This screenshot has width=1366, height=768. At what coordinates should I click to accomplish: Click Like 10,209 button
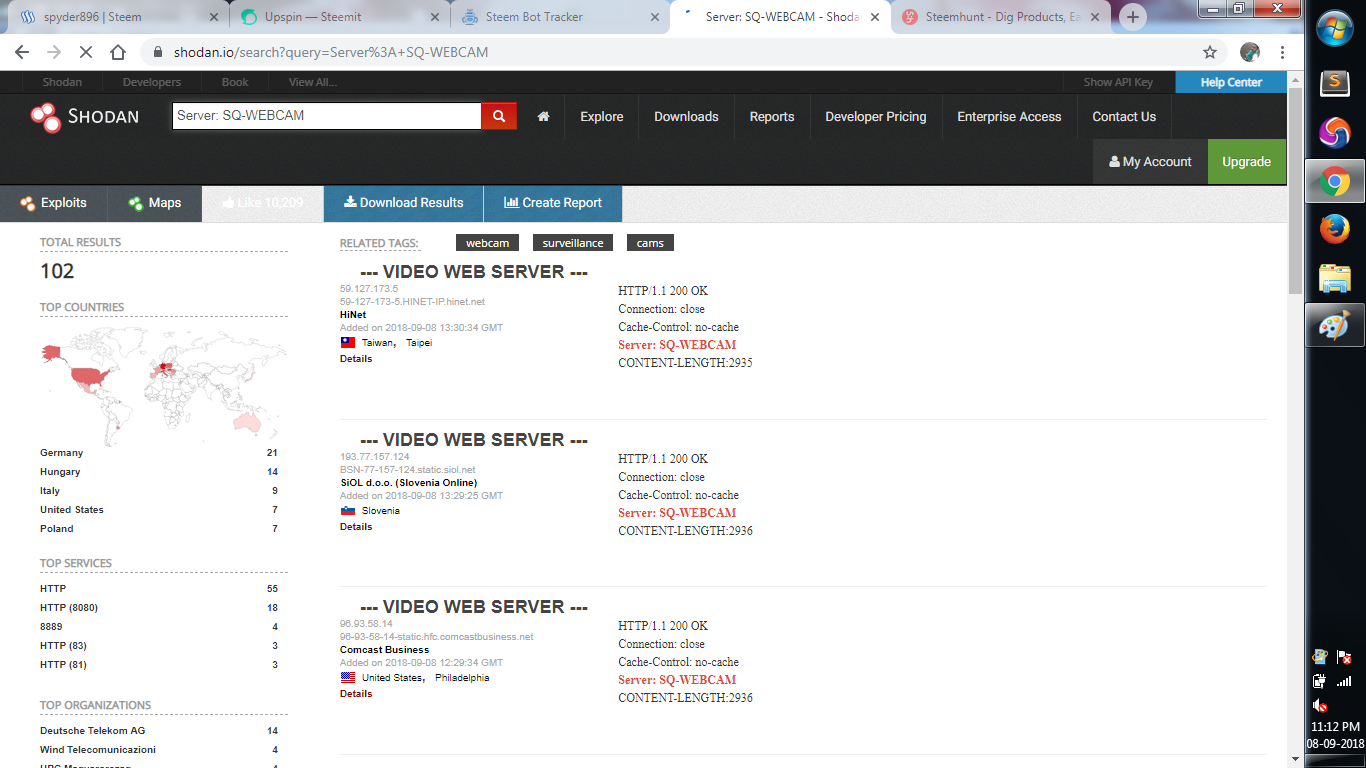click(x=262, y=203)
